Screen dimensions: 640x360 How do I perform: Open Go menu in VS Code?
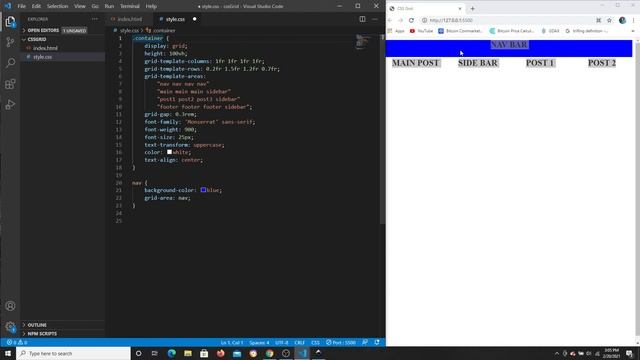coord(95,6)
